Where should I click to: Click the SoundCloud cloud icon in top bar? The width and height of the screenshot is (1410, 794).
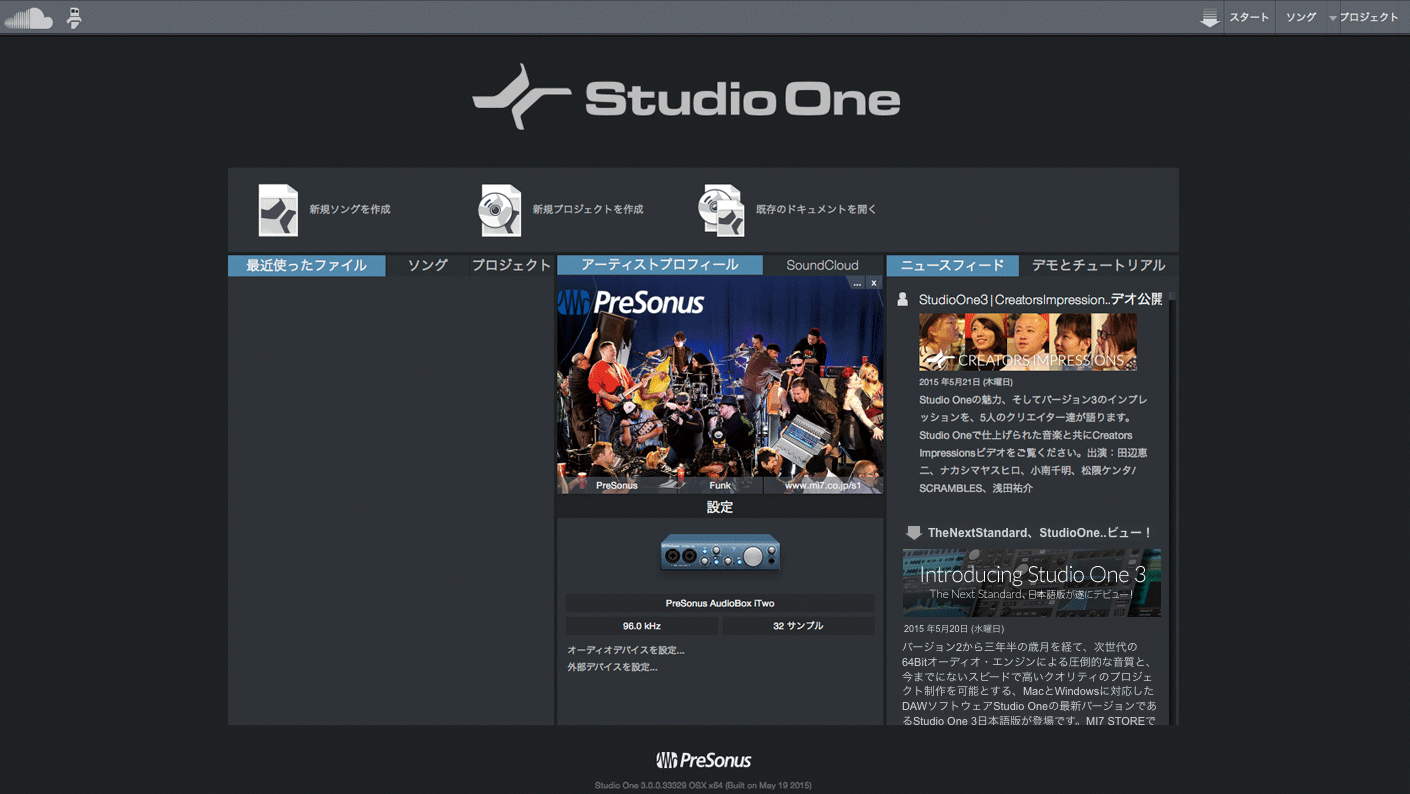(x=29, y=18)
